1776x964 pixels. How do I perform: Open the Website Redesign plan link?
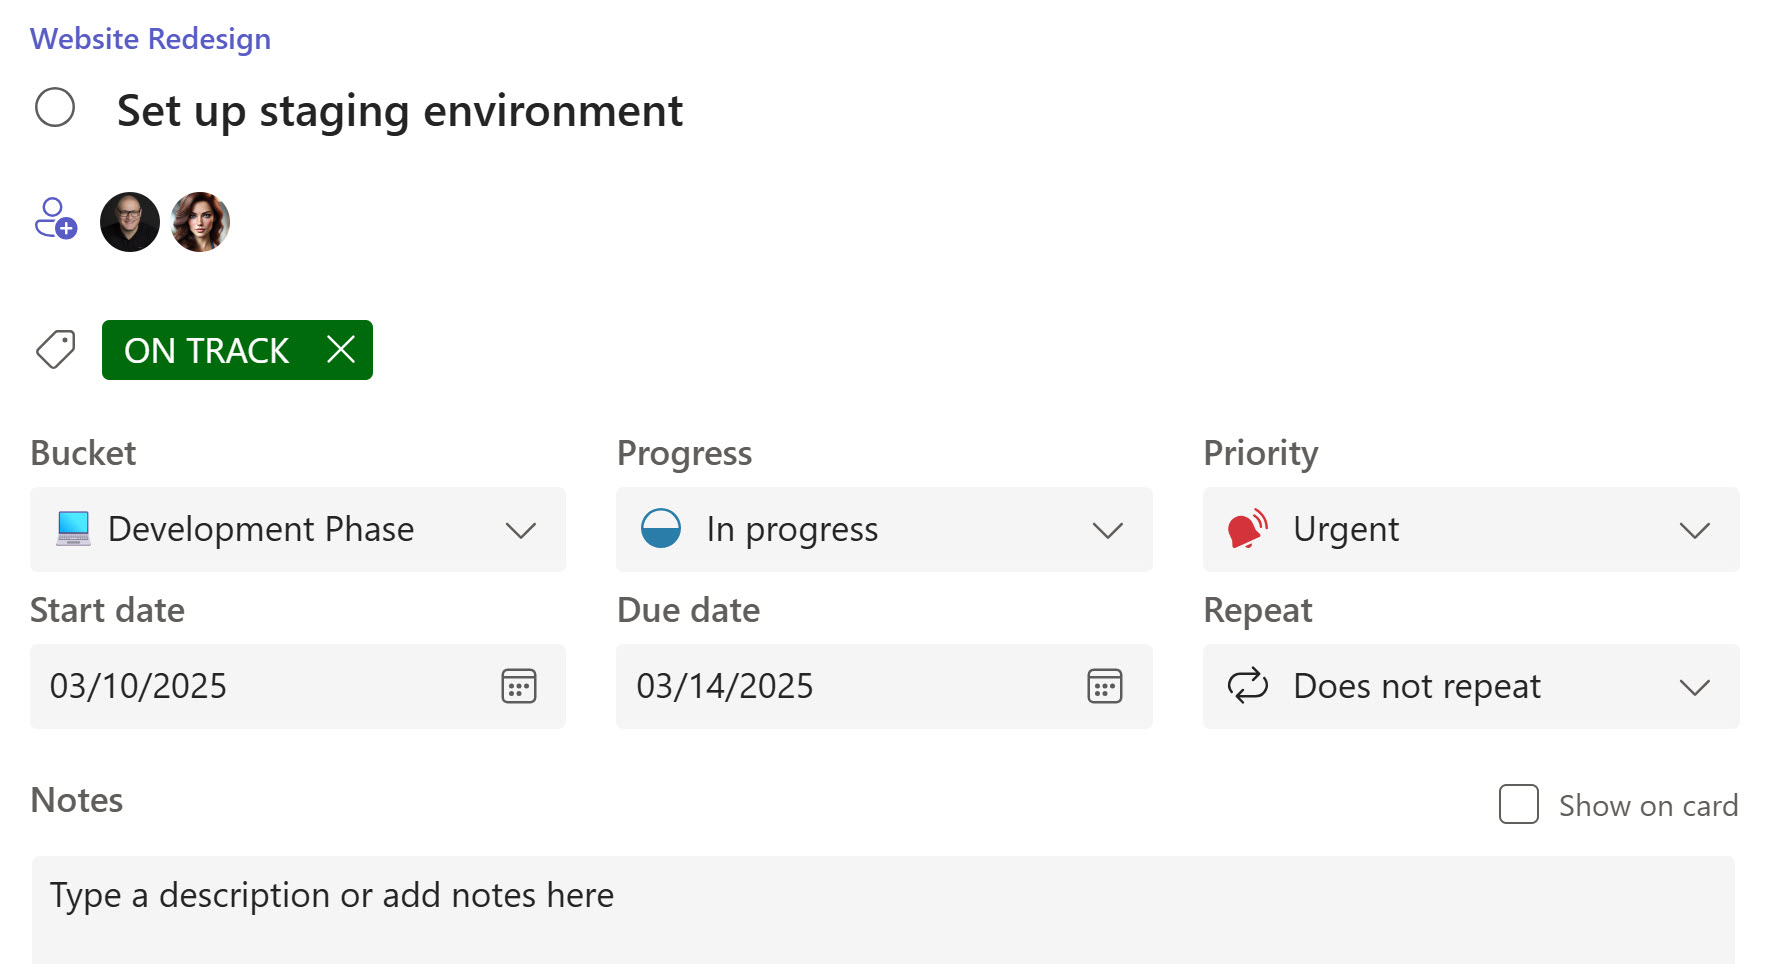tap(149, 38)
